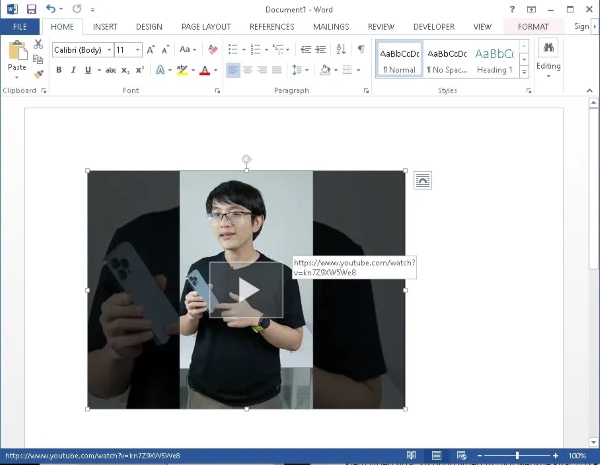Image resolution: width=600 pixels, height=465 pixels.
Task: Click the Clear All Formatting icon
Action: (x=212, y=49)
